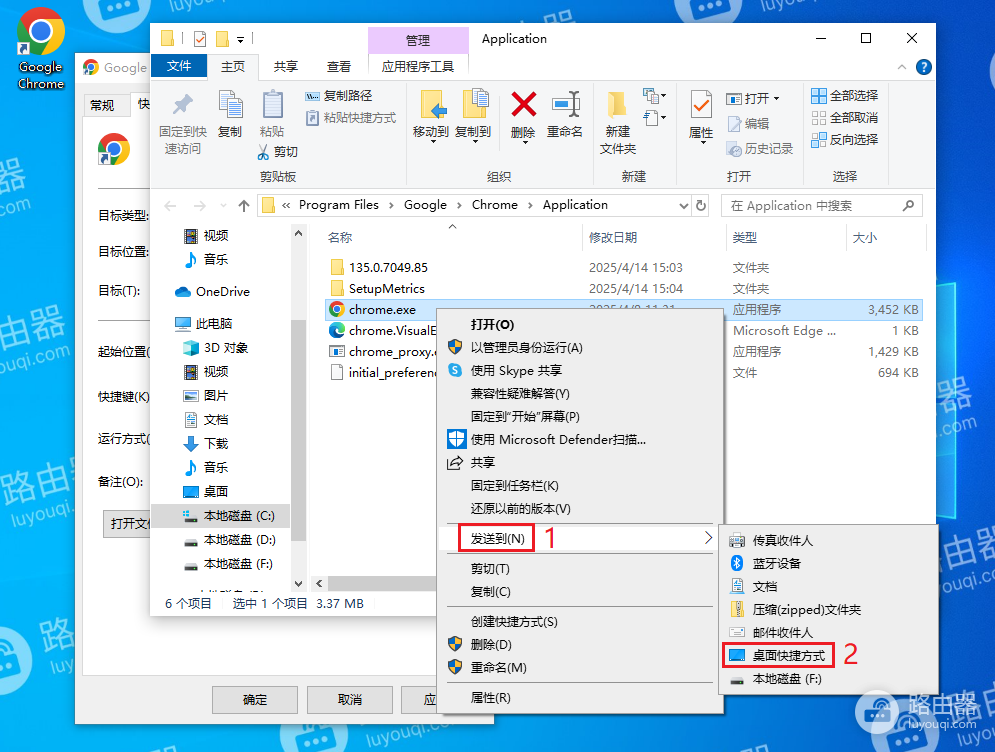Click the Copy path icon
The width and height of the screenshot is (995, 752).
(x=312, y=96)
